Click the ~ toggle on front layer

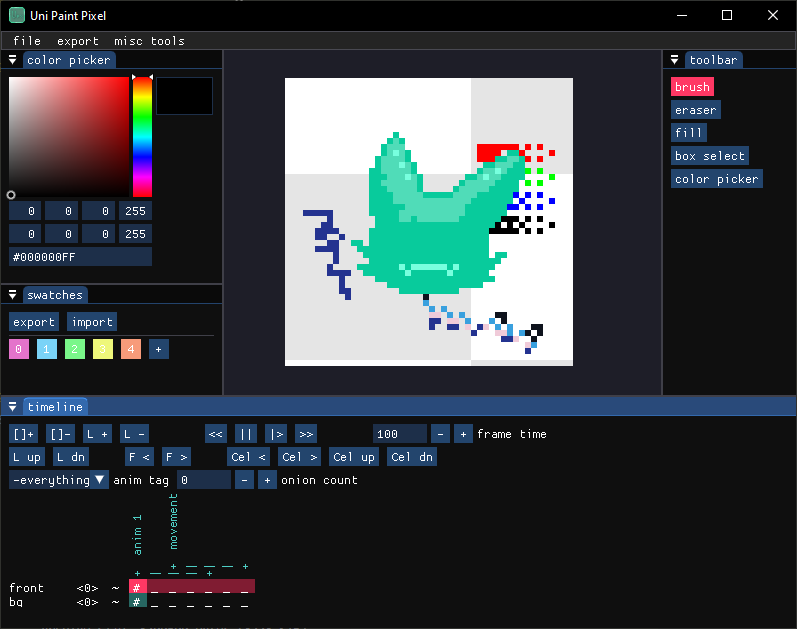pyautogui.click(x=115, y=588)
